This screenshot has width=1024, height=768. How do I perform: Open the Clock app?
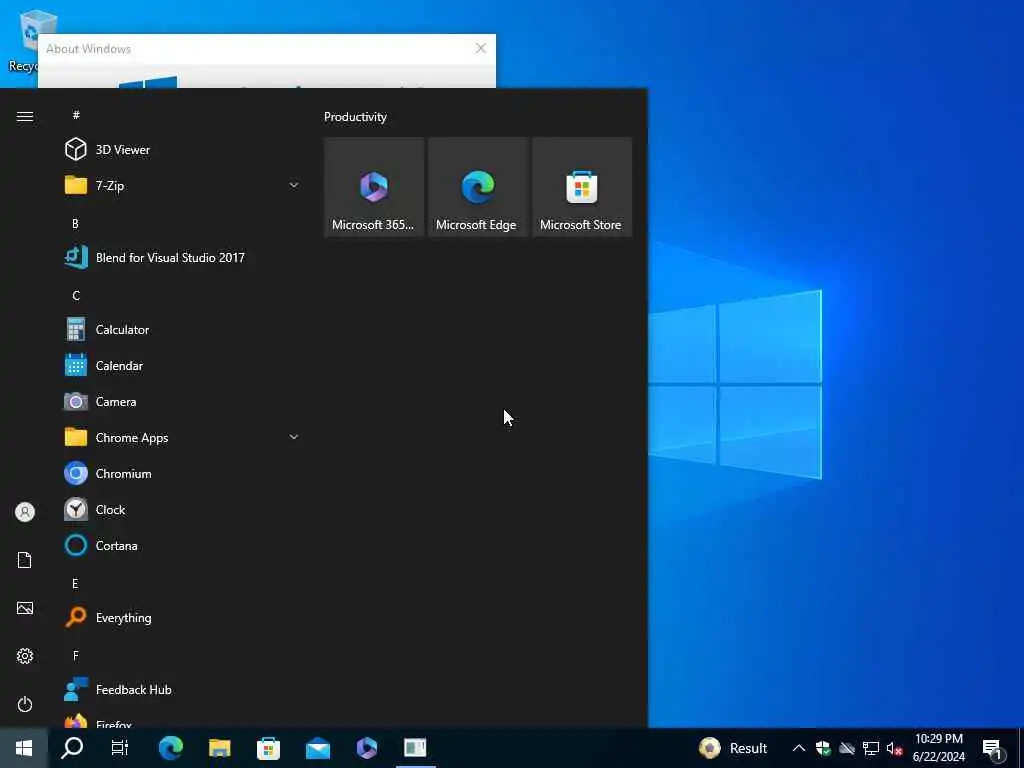pos(183,509)
